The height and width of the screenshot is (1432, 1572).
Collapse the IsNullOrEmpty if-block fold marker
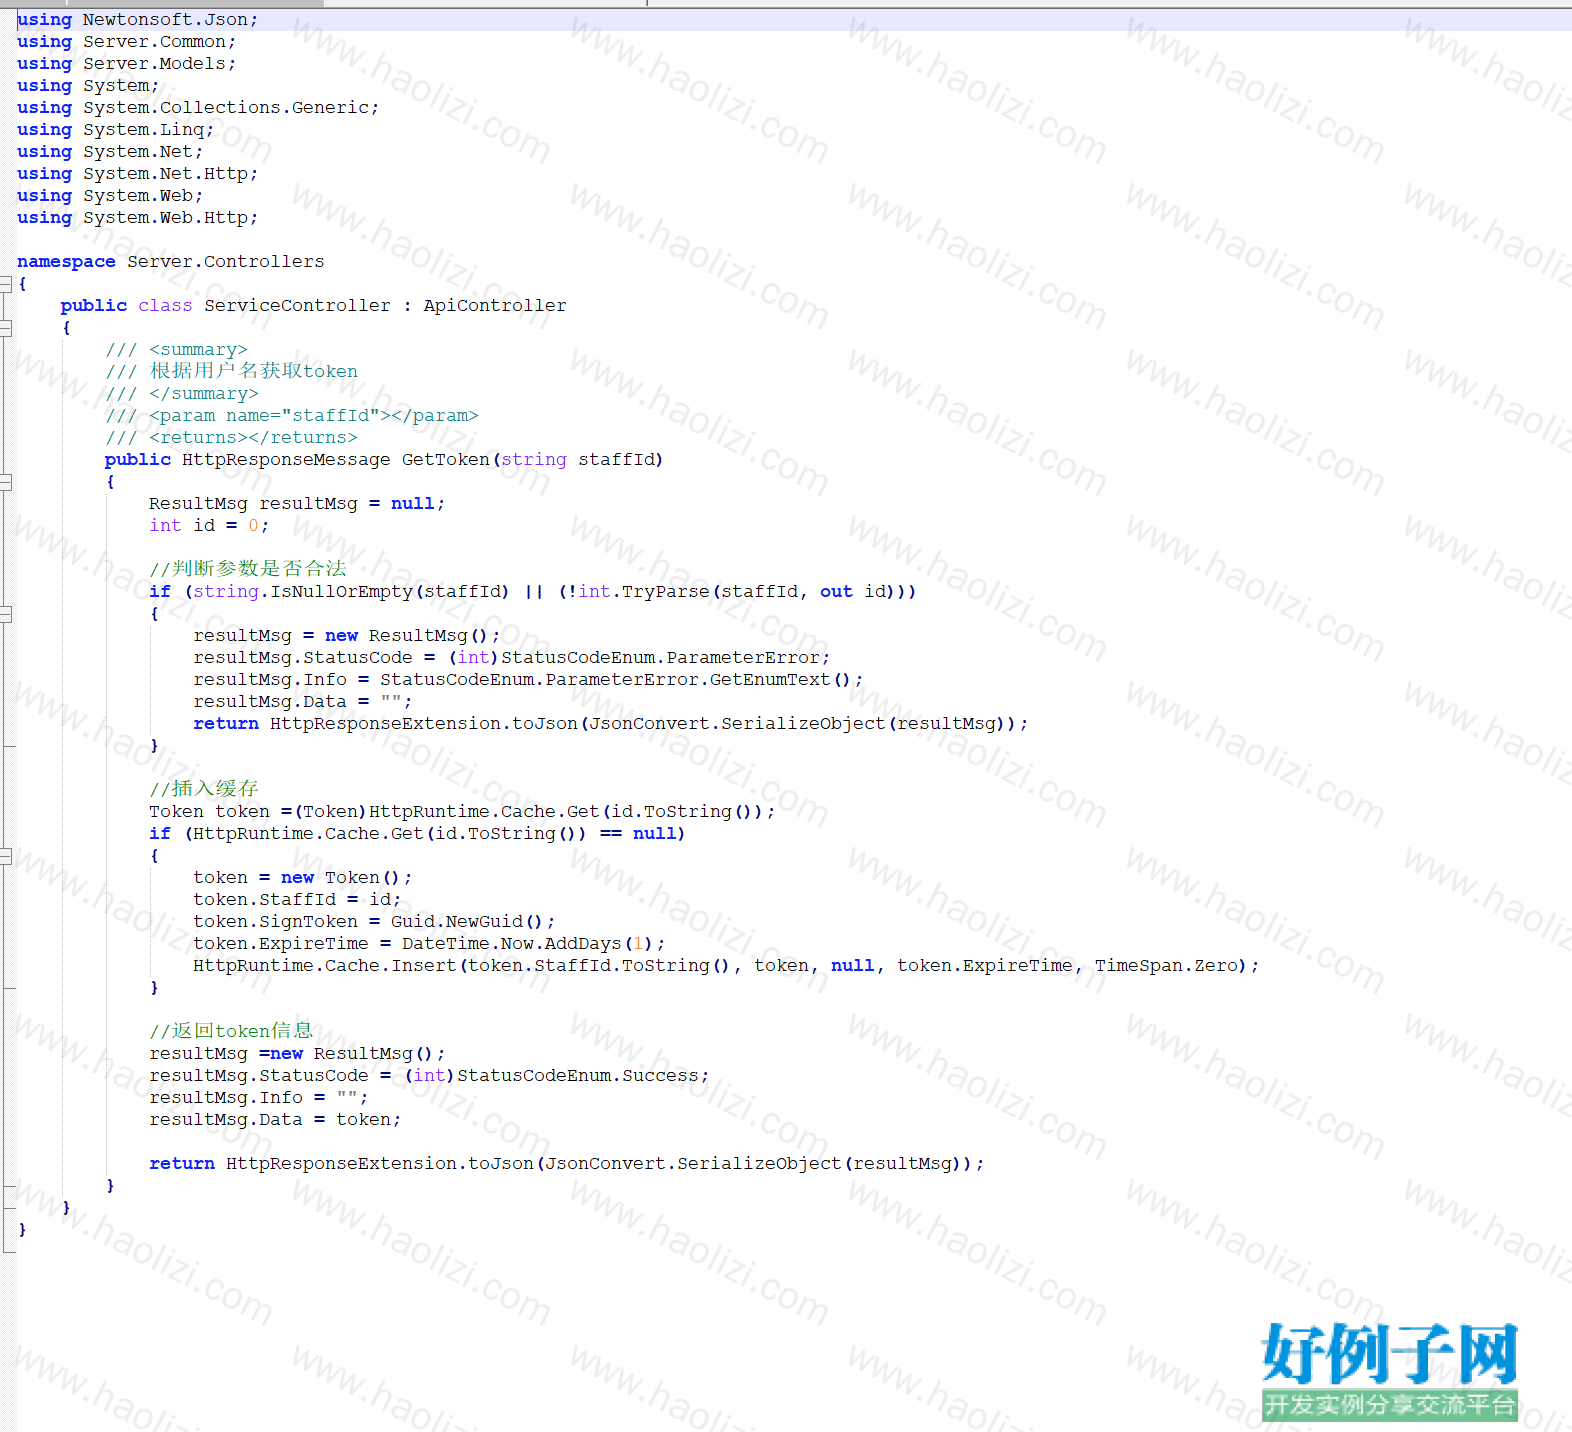coord(5,614)
